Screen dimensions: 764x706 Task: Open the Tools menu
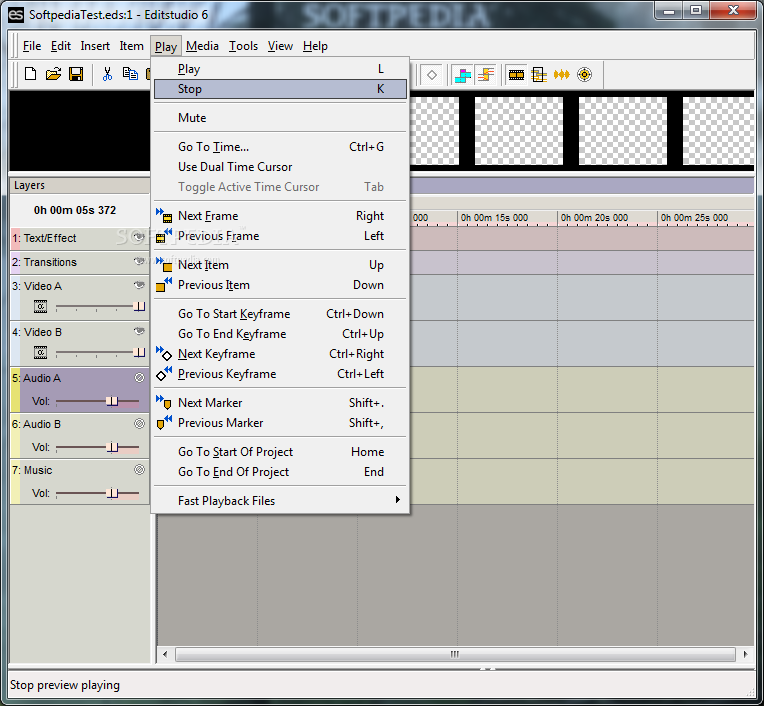click(243, 46)
